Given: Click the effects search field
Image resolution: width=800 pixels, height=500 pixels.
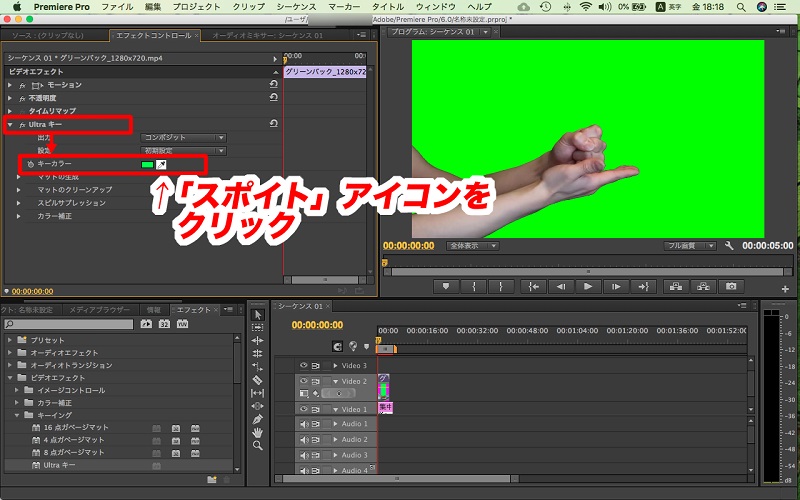Looking at the screenshot, I should [69, 324].
